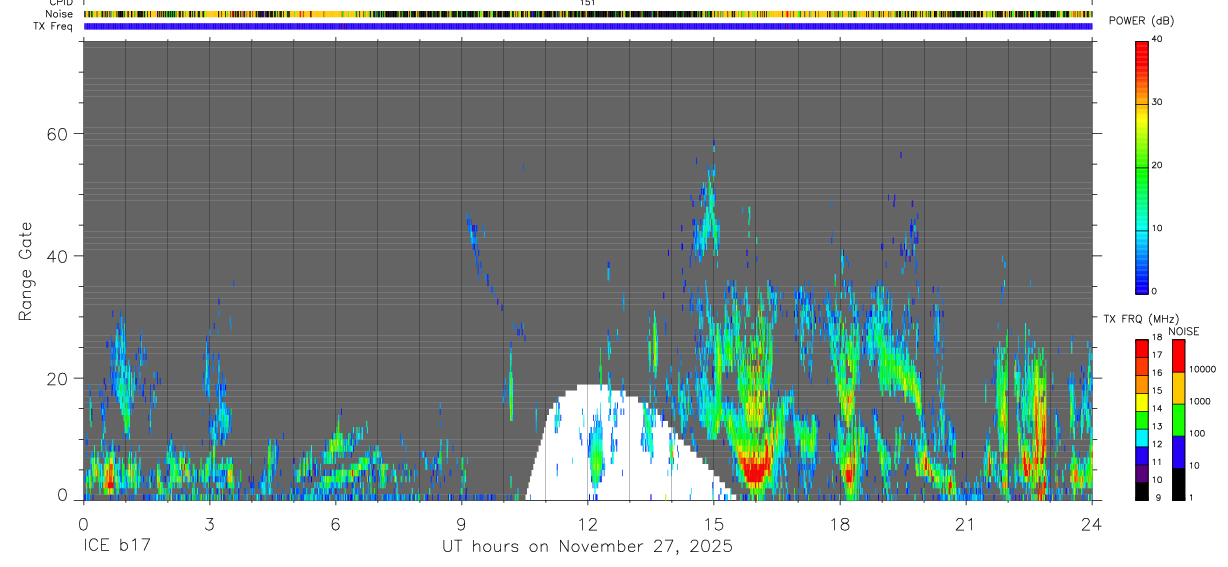Screen dimensions: 1228x567
Task: Select the cyan 12-13 MHz frequency swatch
Action: (x=1142, y=436)
